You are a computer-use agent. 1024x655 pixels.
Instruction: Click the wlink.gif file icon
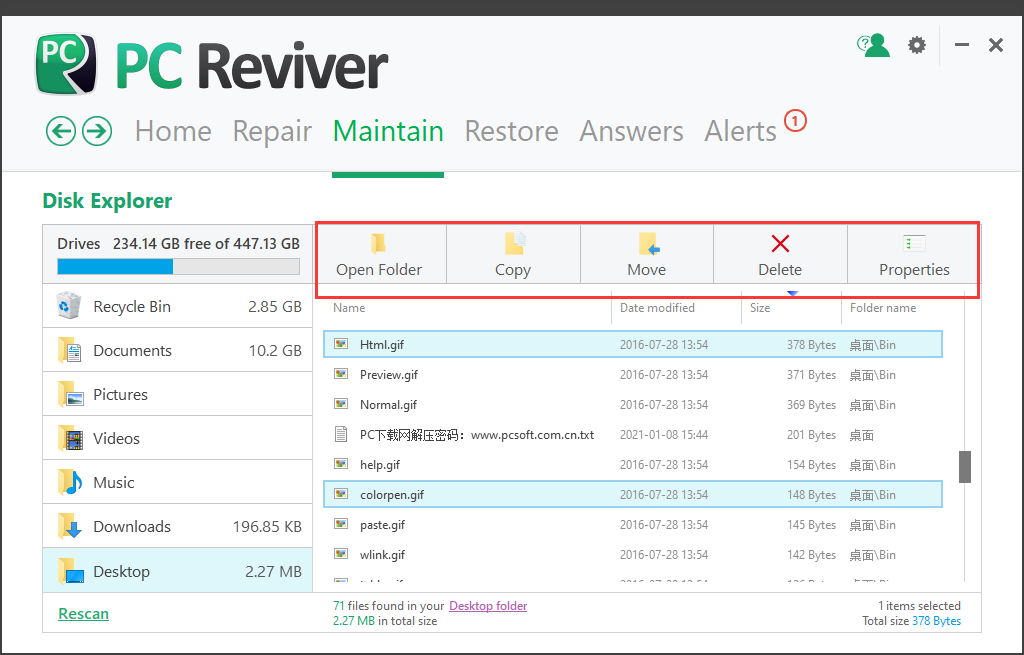click(x=341, y=554)
